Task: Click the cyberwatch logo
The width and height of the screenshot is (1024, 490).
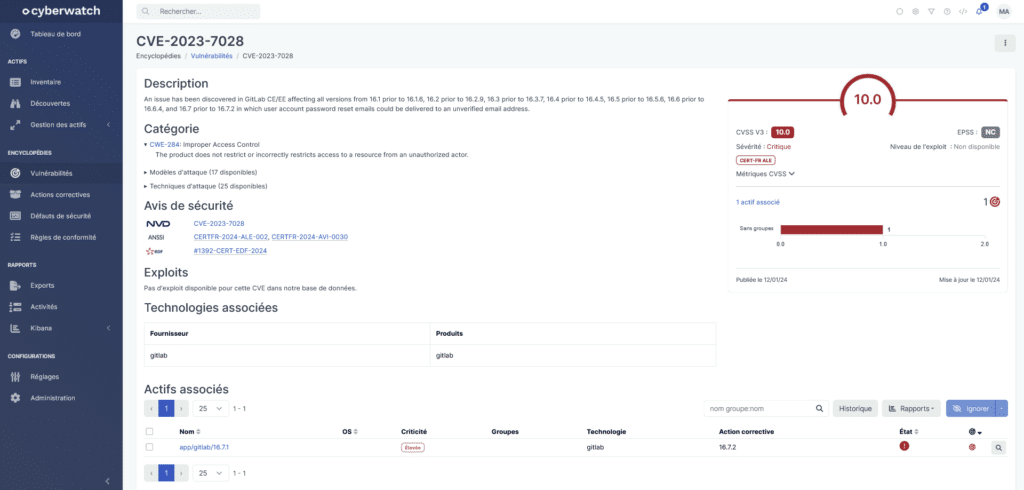Action: click(59, 11)
